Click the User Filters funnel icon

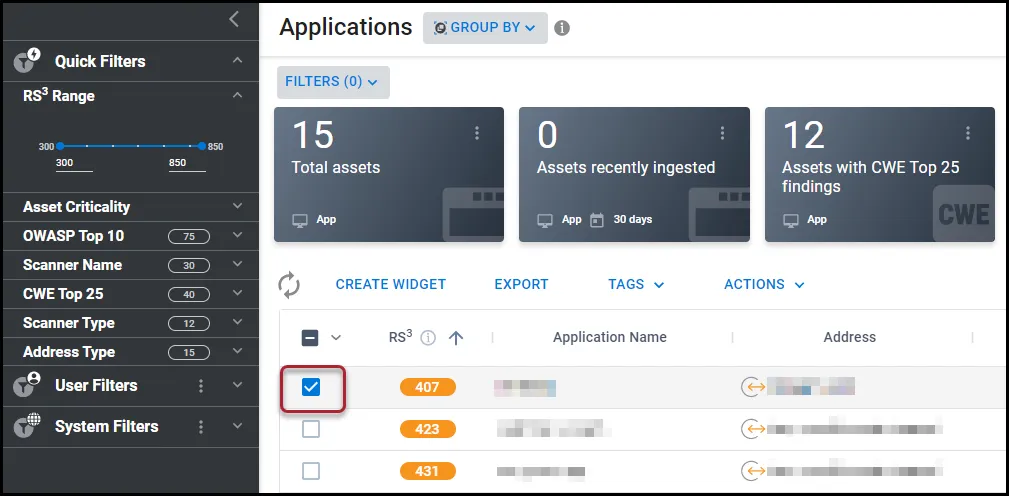tap(27, 385)
